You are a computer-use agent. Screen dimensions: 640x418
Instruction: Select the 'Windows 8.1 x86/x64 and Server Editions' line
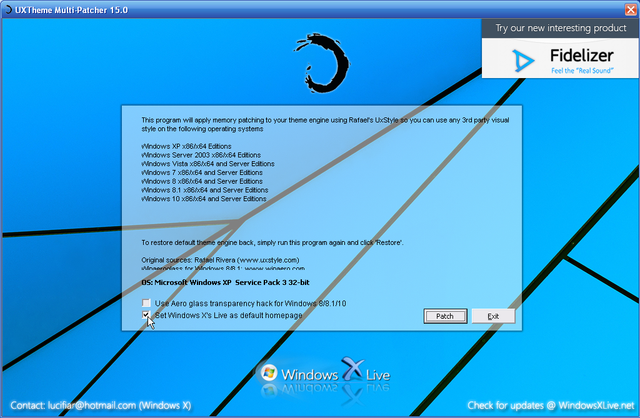(x=205, y=190)
